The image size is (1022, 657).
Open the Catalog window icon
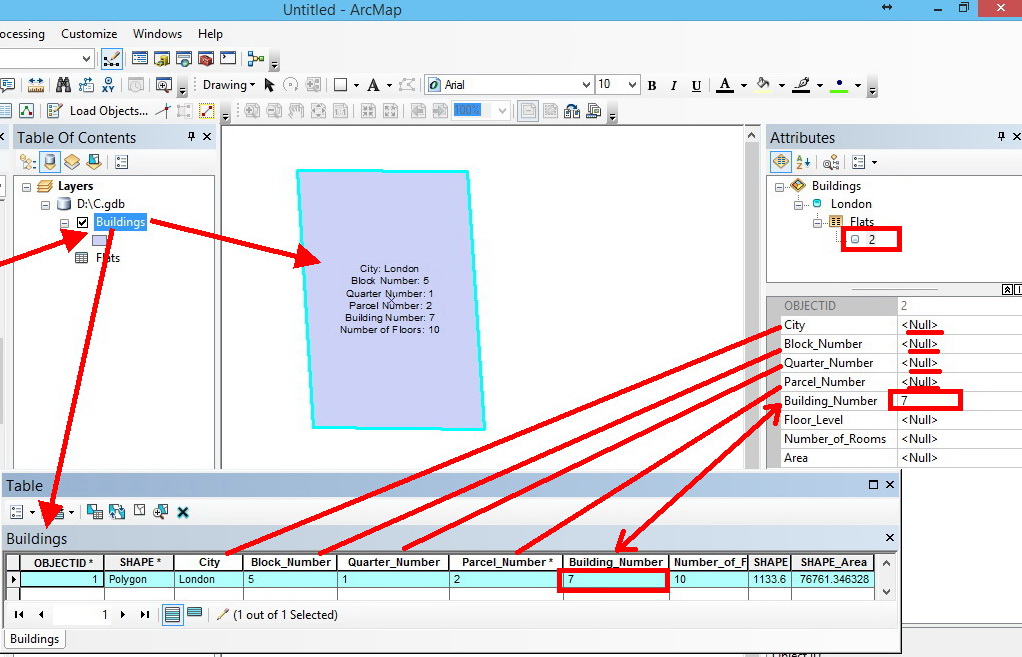point(162,59)
